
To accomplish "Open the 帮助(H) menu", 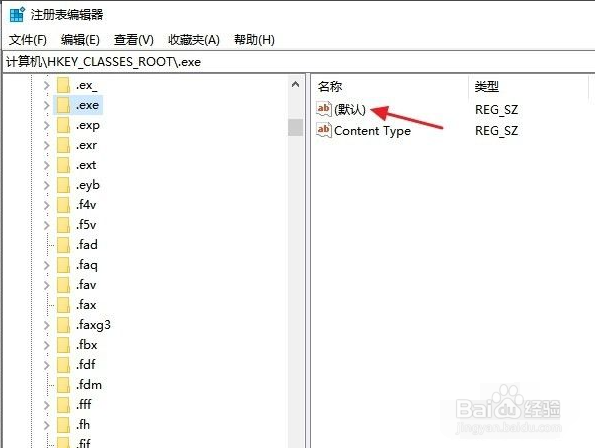I will (254, 40).
